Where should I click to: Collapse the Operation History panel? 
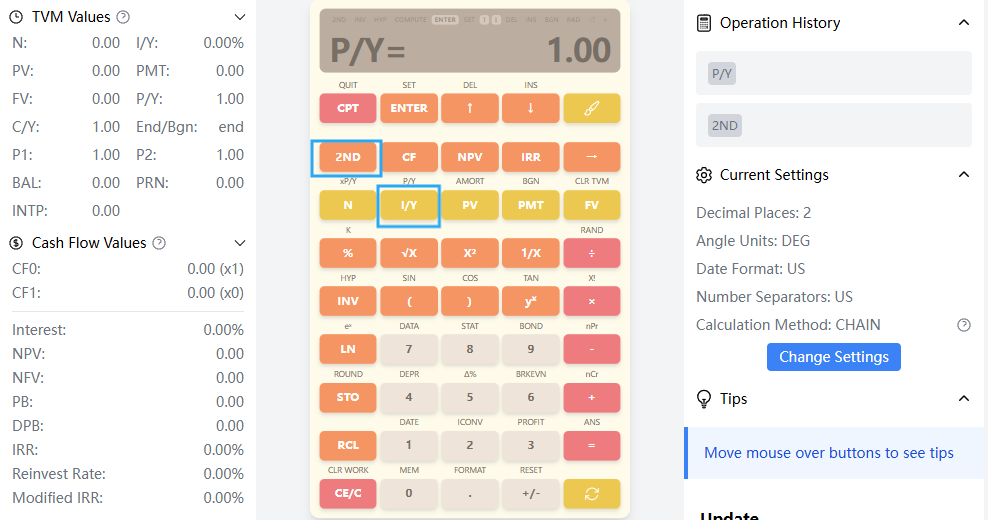963,23
